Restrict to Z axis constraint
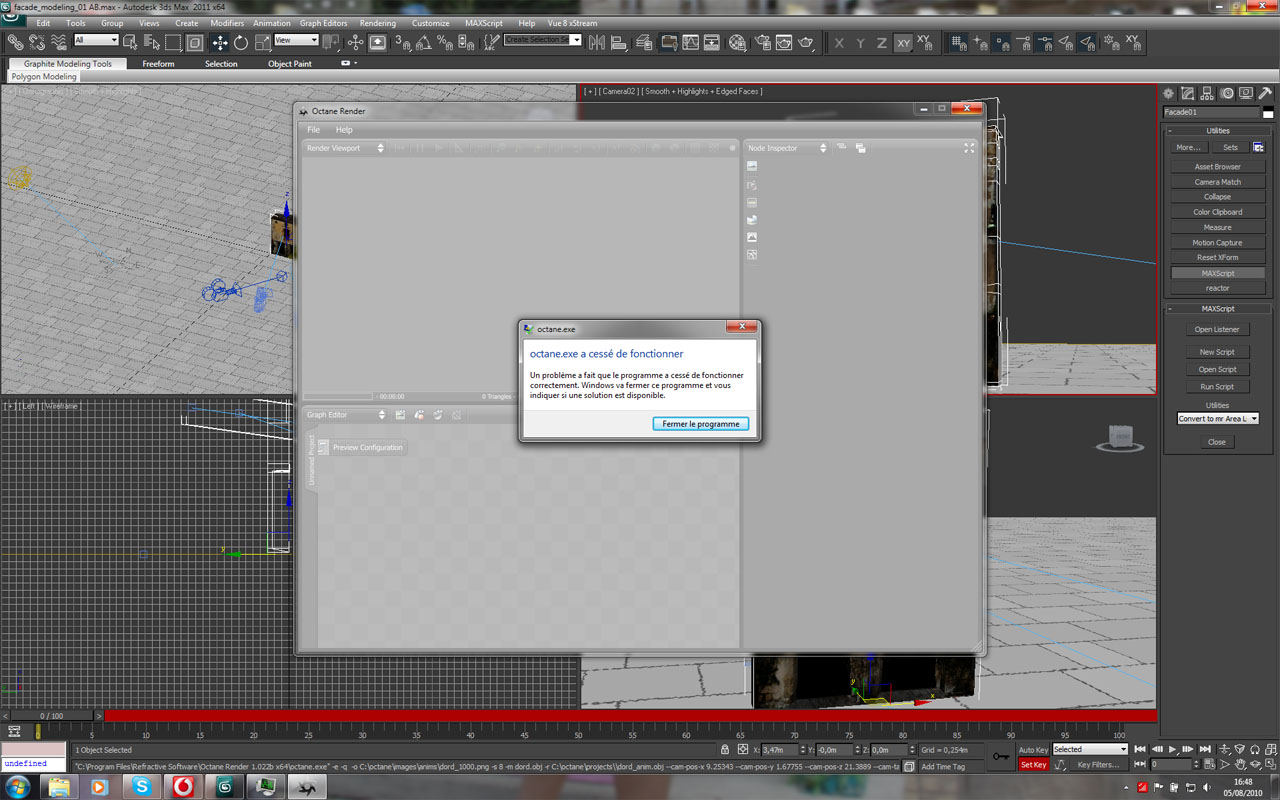 [x=881, y=43]
